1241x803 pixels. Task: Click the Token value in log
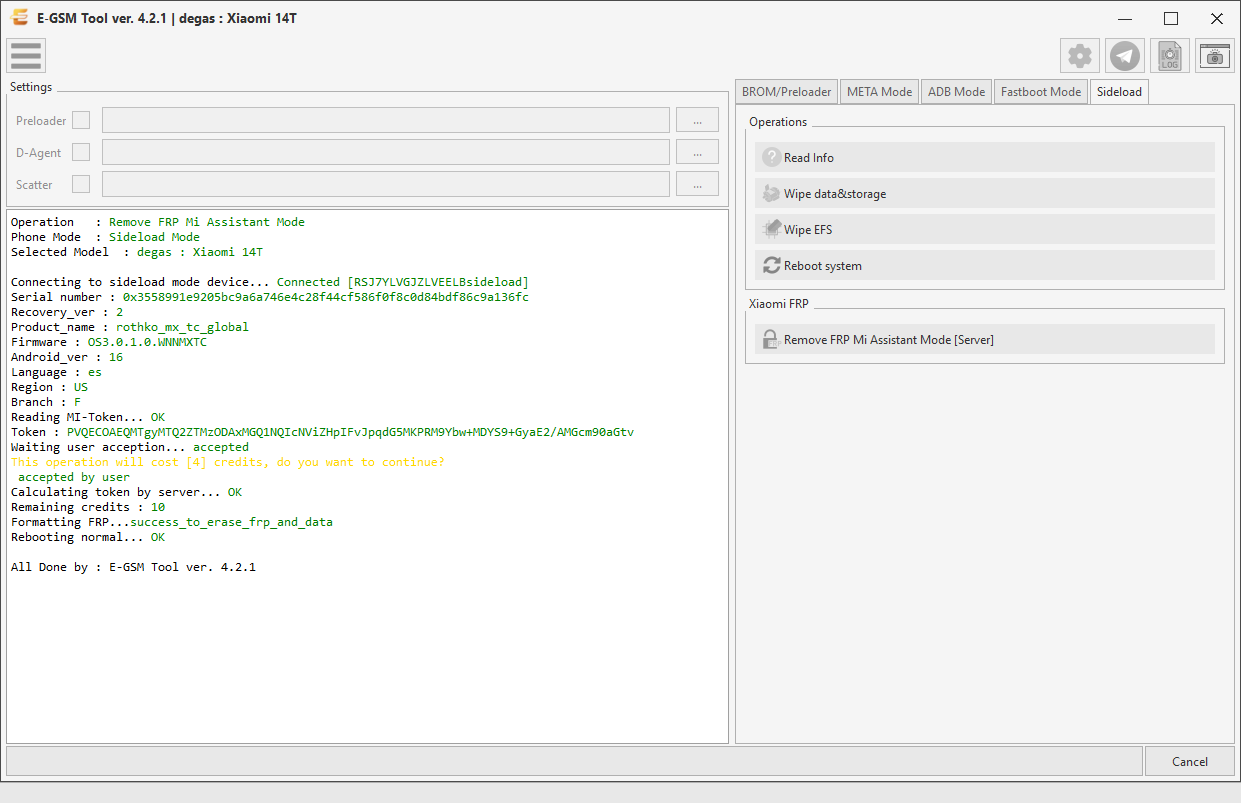point(350,432)
